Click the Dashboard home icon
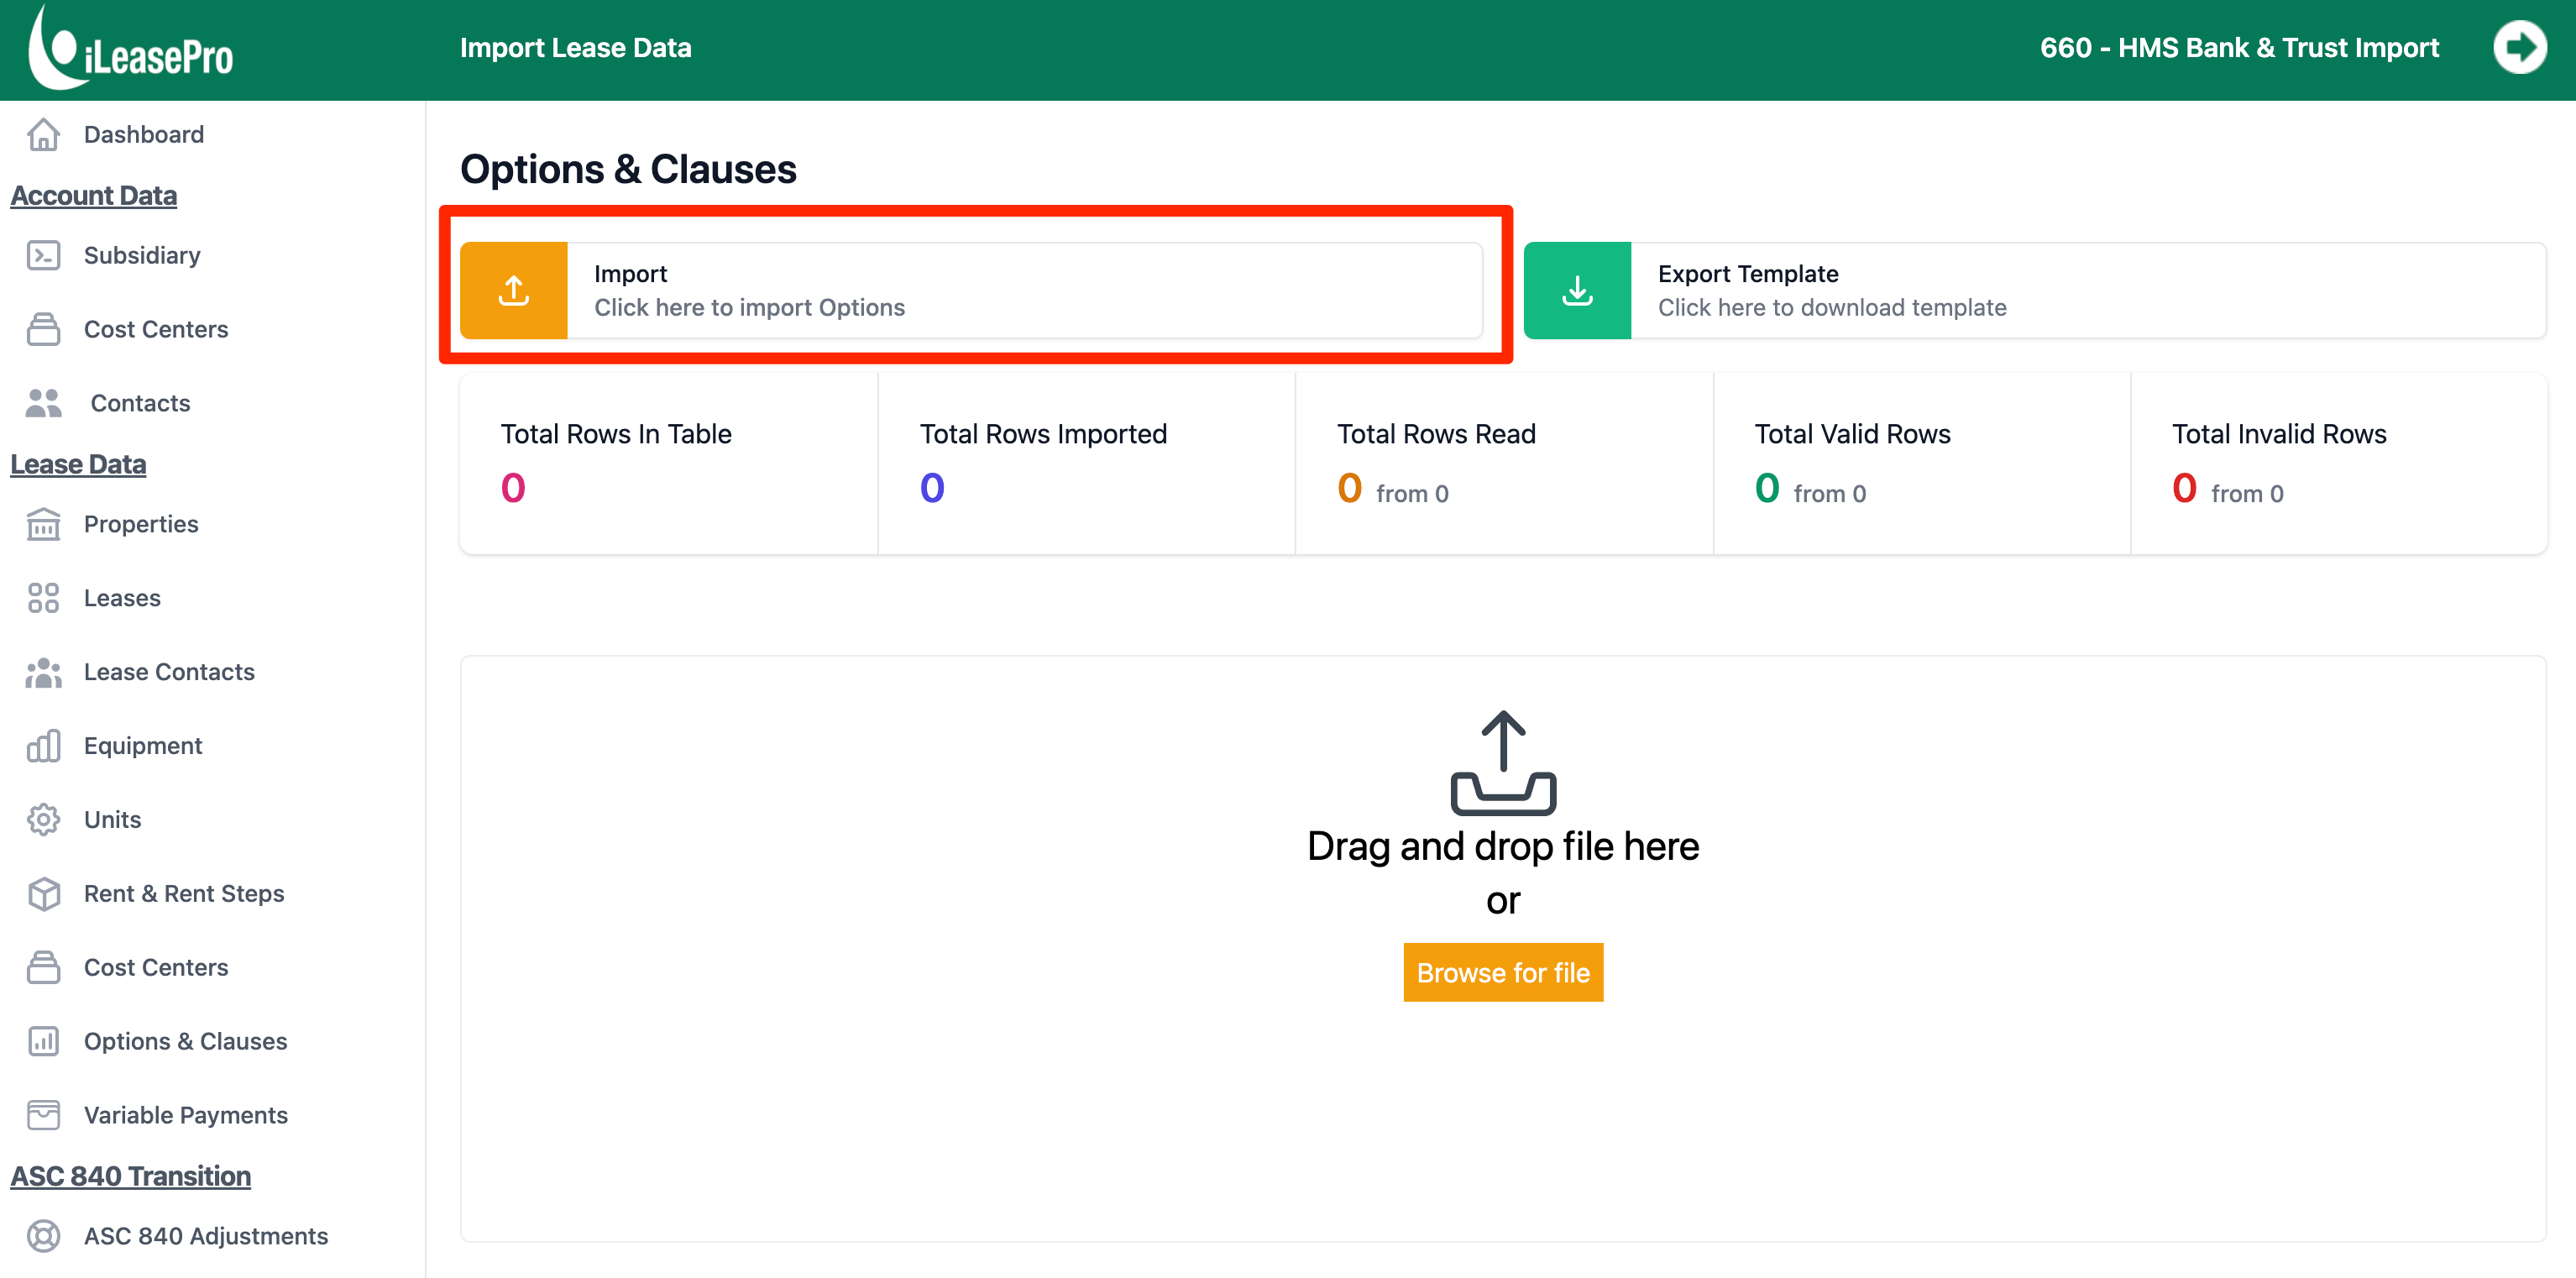The height and width of the screenshot is (1278, 2576). [43, 134]
